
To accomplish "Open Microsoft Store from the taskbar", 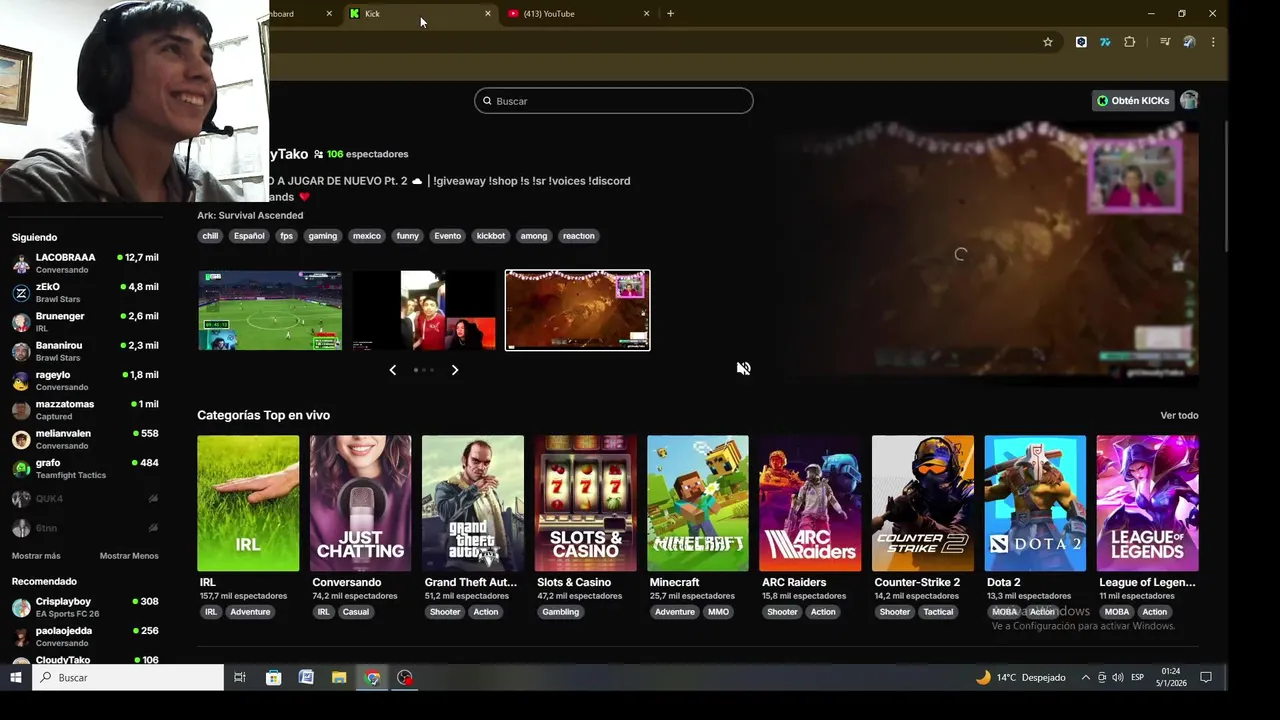I will (x=273, y=677).
